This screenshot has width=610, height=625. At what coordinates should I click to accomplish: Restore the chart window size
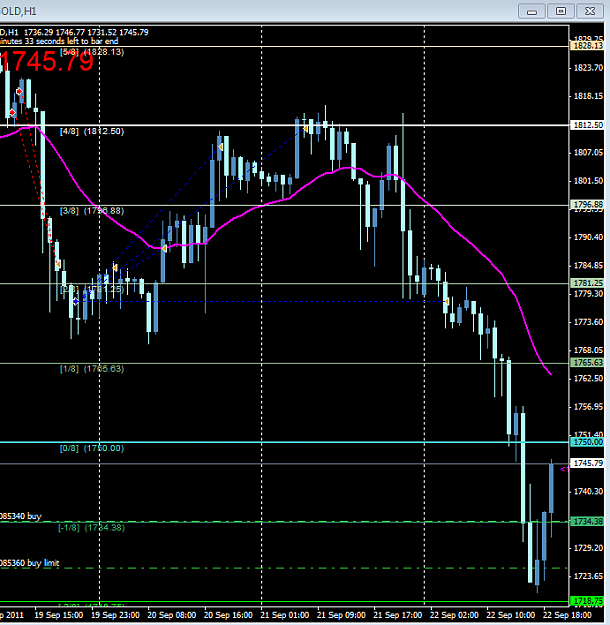coord(561,11)
